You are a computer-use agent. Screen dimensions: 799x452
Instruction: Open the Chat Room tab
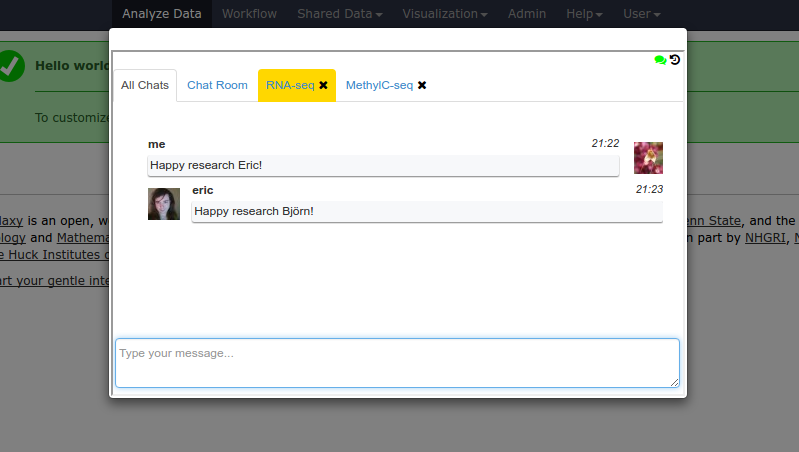(x=217, y=86)
